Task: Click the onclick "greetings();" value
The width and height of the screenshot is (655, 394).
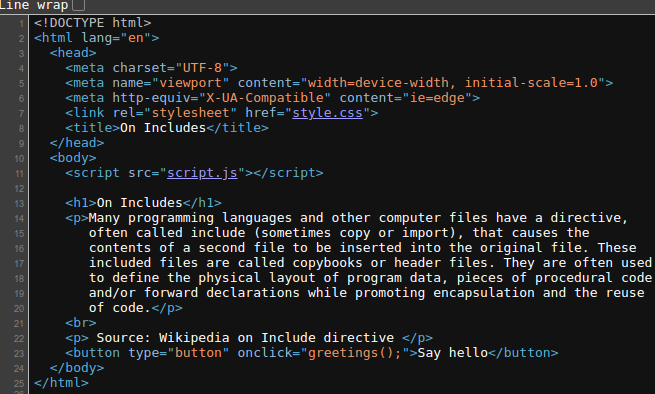Action: pos(355,353)
